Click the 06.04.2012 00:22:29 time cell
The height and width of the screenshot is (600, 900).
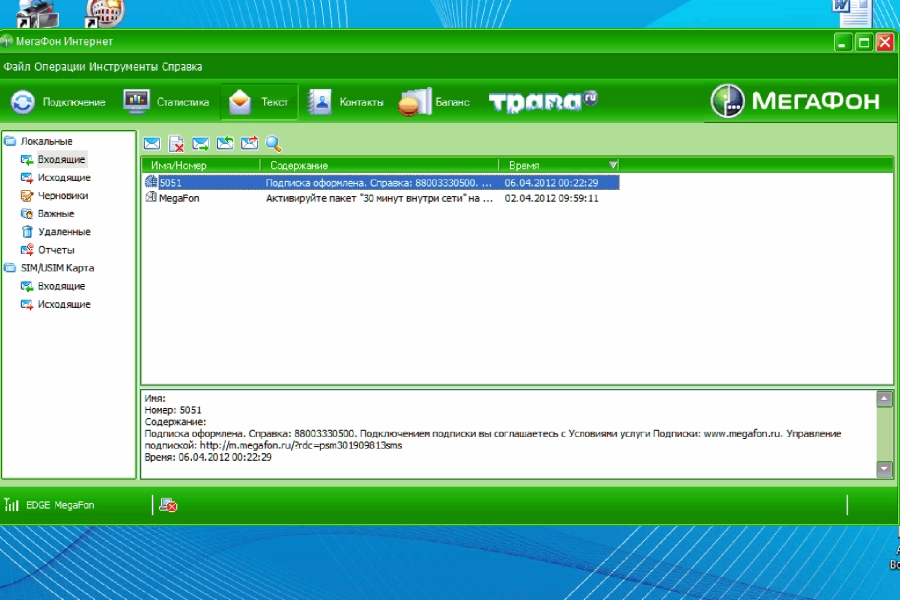click(x=551, y=183)
